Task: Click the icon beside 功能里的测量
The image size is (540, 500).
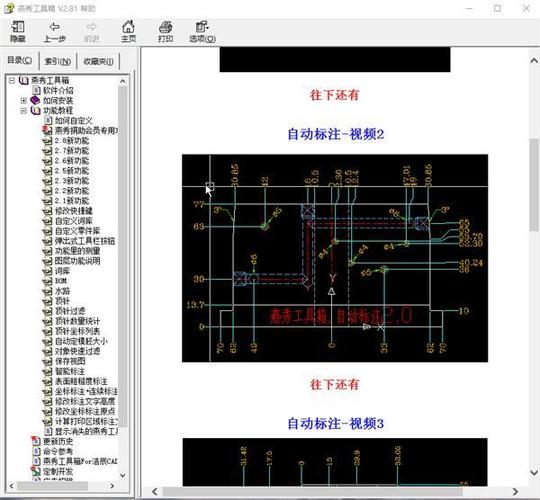Action: click(x=47, y=251)
